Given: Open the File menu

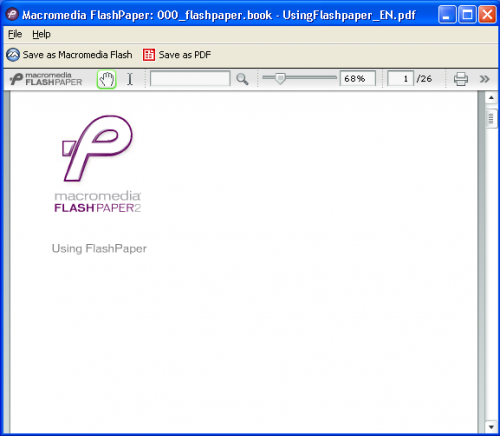Looking at the screenshot, I should (x=15, y=34).
